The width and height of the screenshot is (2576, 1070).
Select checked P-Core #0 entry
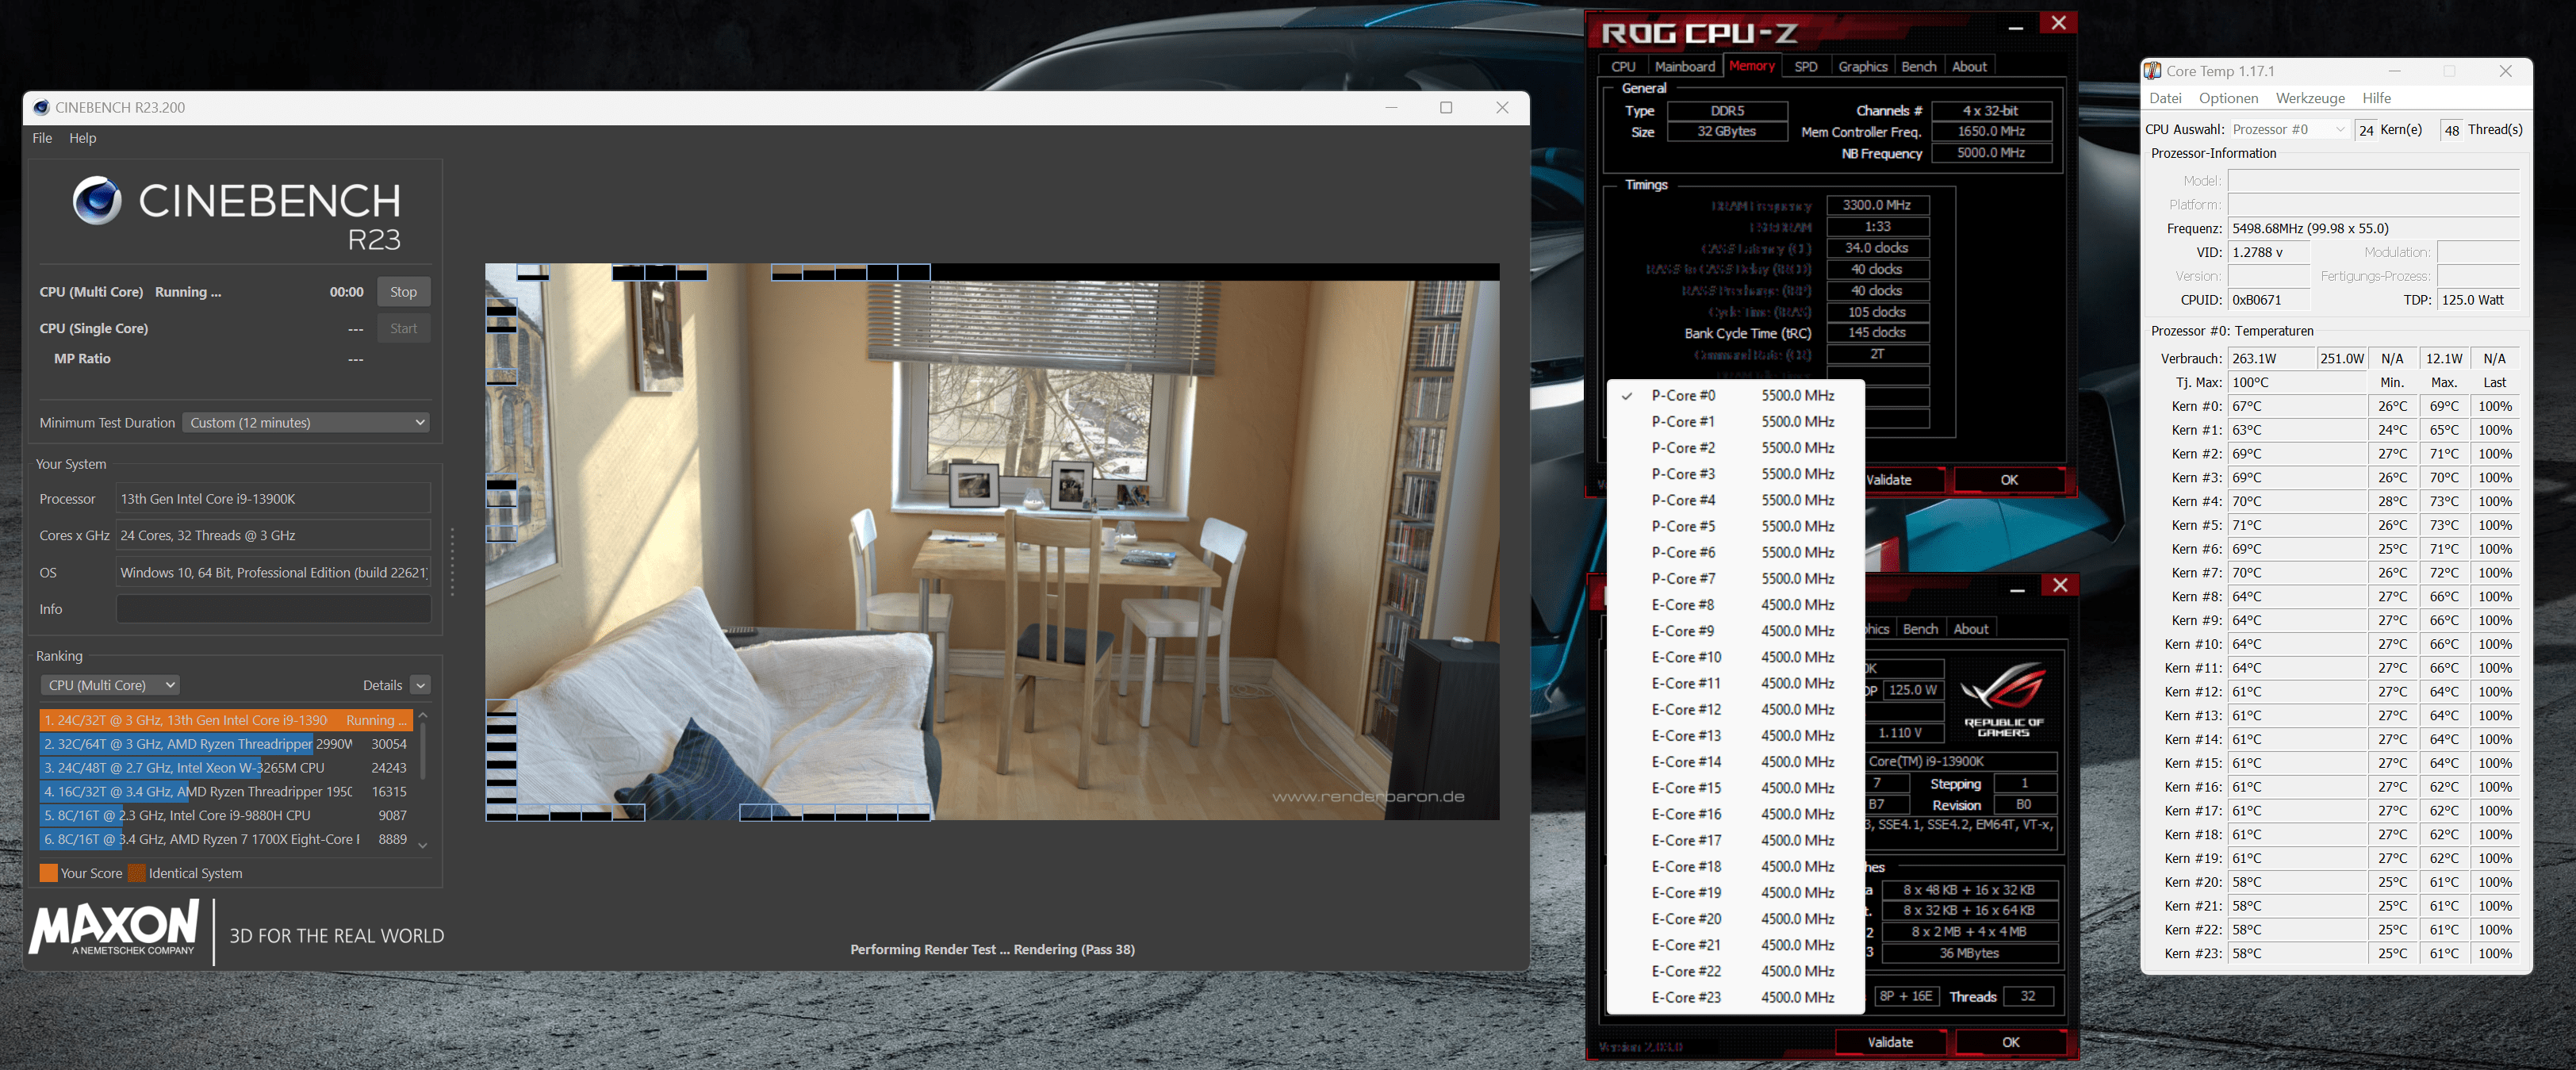pos(1736,395)
